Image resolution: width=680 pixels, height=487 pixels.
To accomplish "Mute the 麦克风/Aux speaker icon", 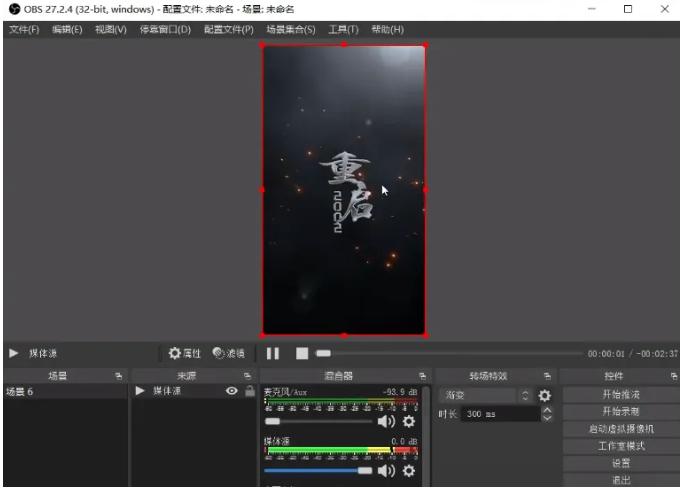I will point(386,421).
